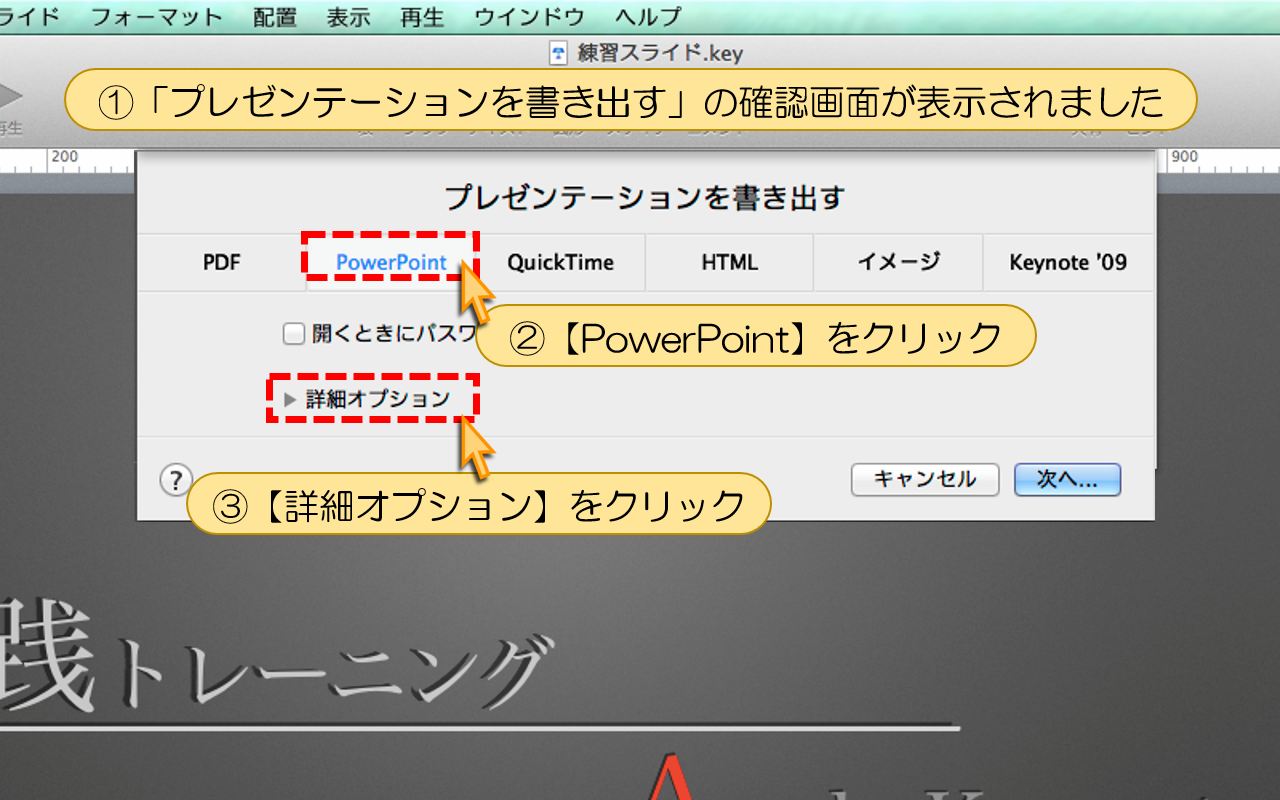Viewport: 1280px width, 800px height.
Task: Select the QuickTime export tab
Action: [x=560, y=263]
